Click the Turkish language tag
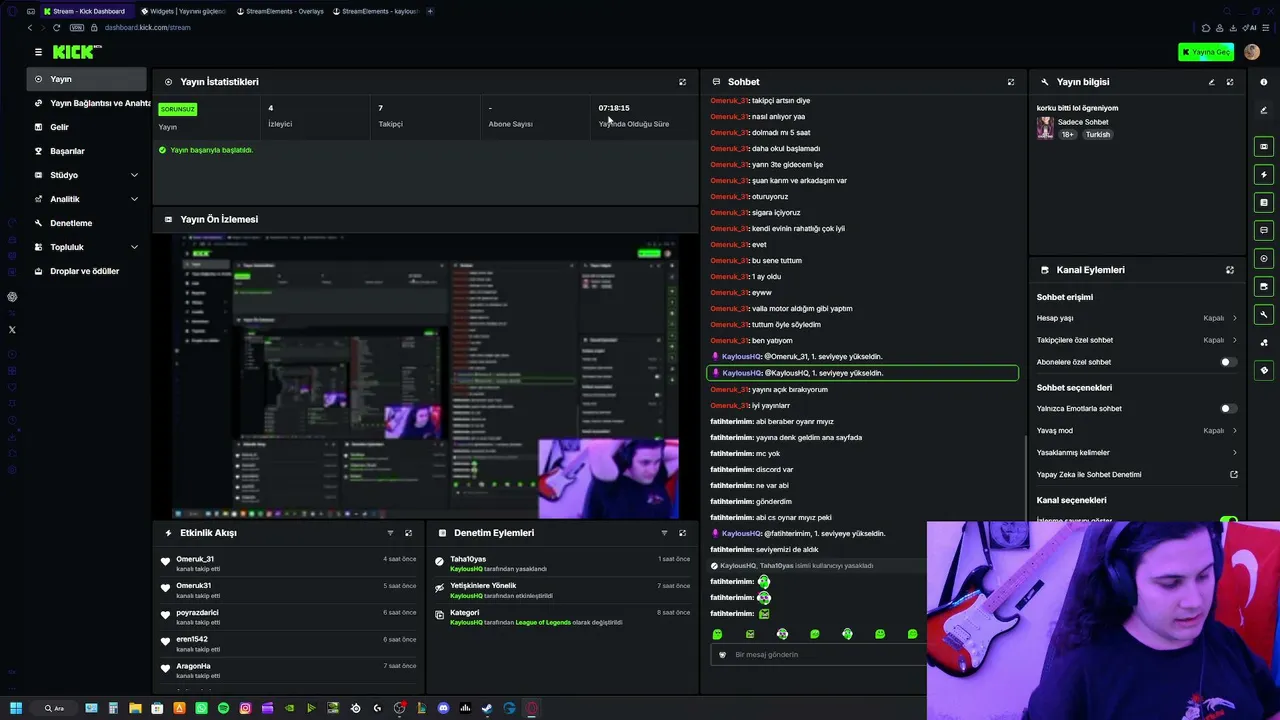 coord(1098,134)
